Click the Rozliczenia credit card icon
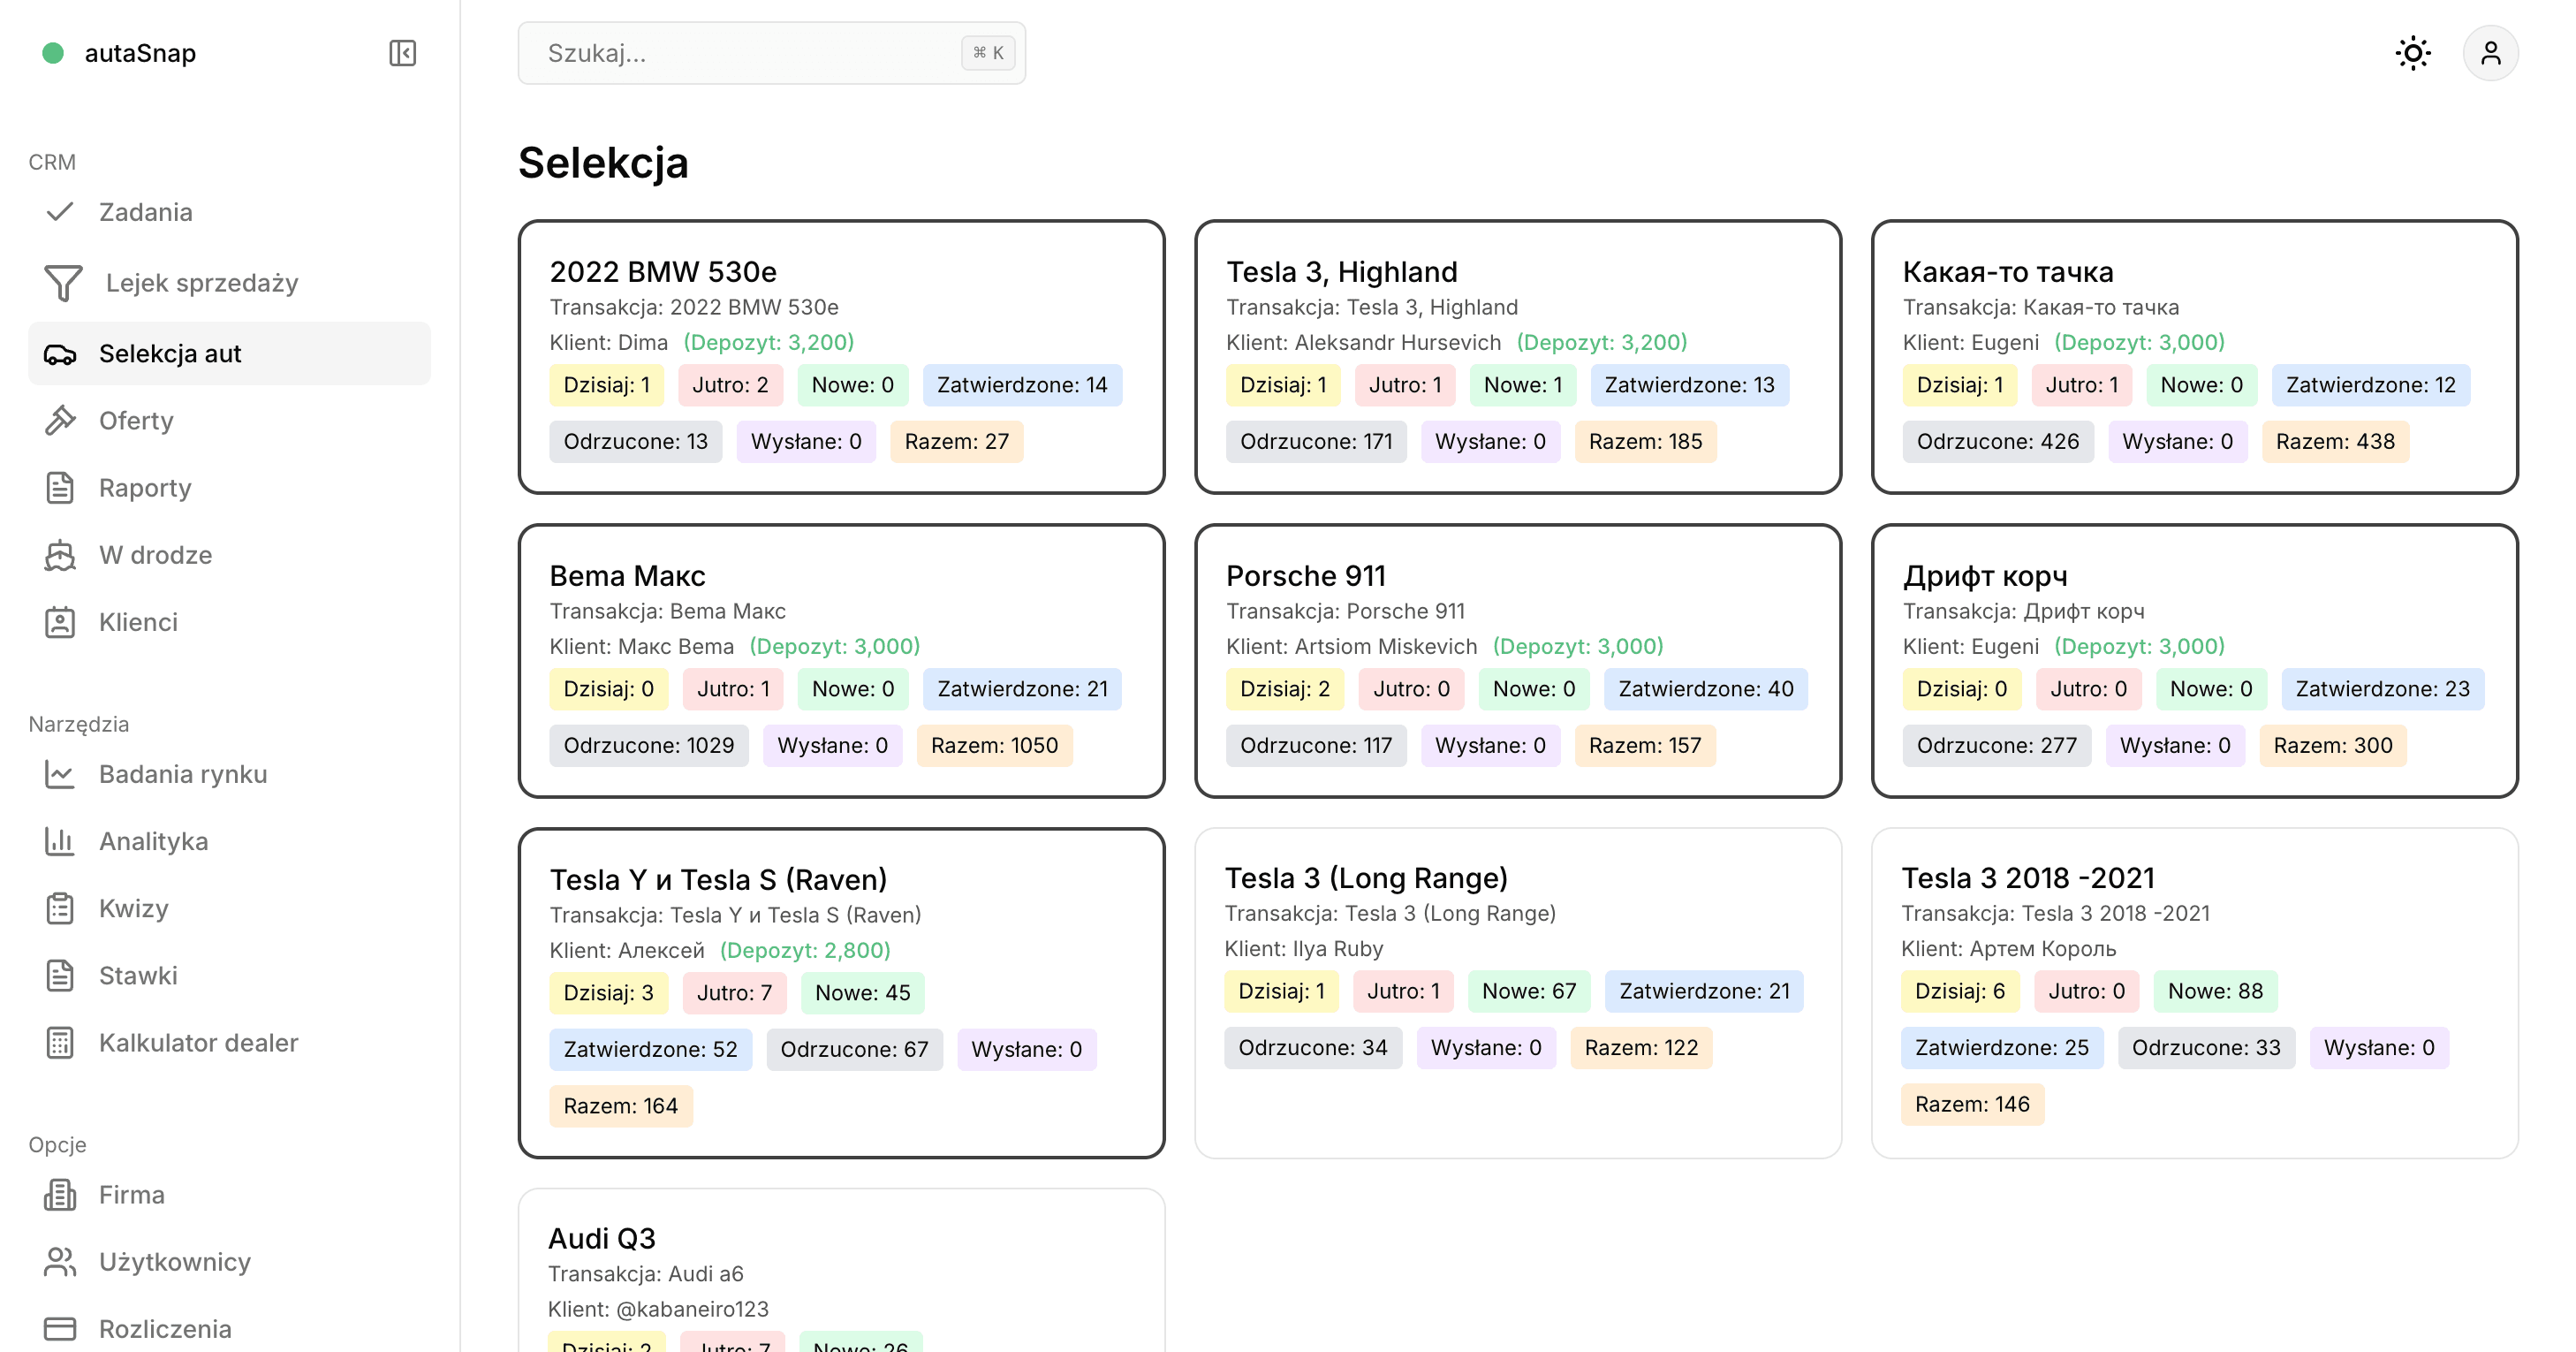Viewport: 2576px width, 1352px height. 60,1329
